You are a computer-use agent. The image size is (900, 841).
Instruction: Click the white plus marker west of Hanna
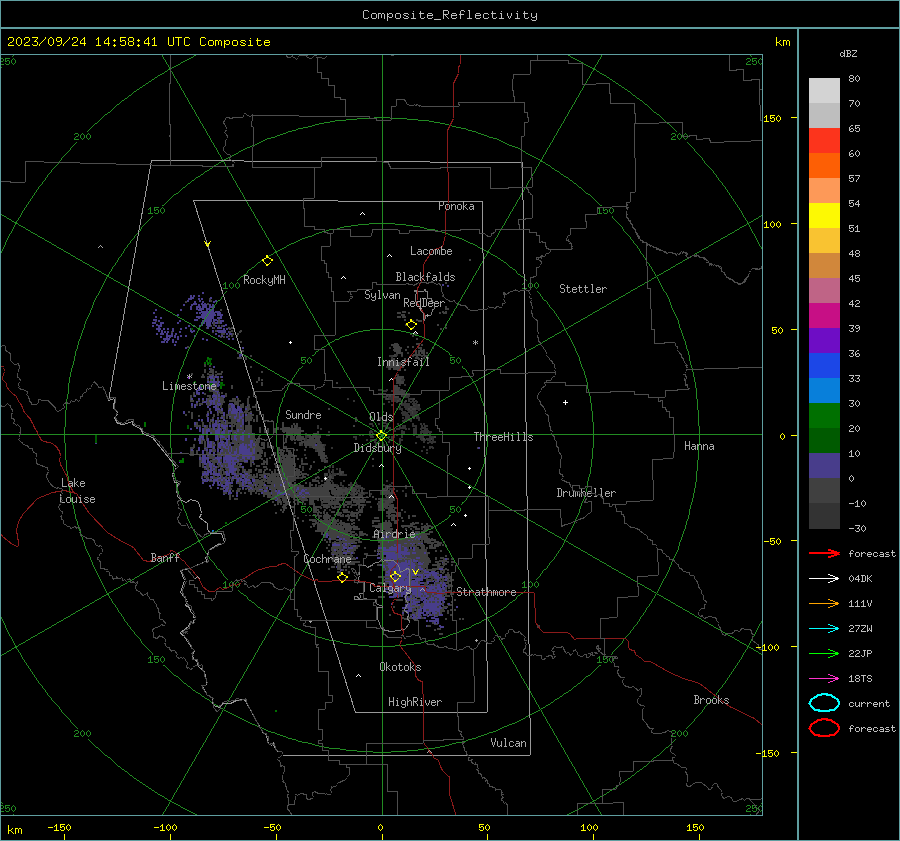point(565,402)
